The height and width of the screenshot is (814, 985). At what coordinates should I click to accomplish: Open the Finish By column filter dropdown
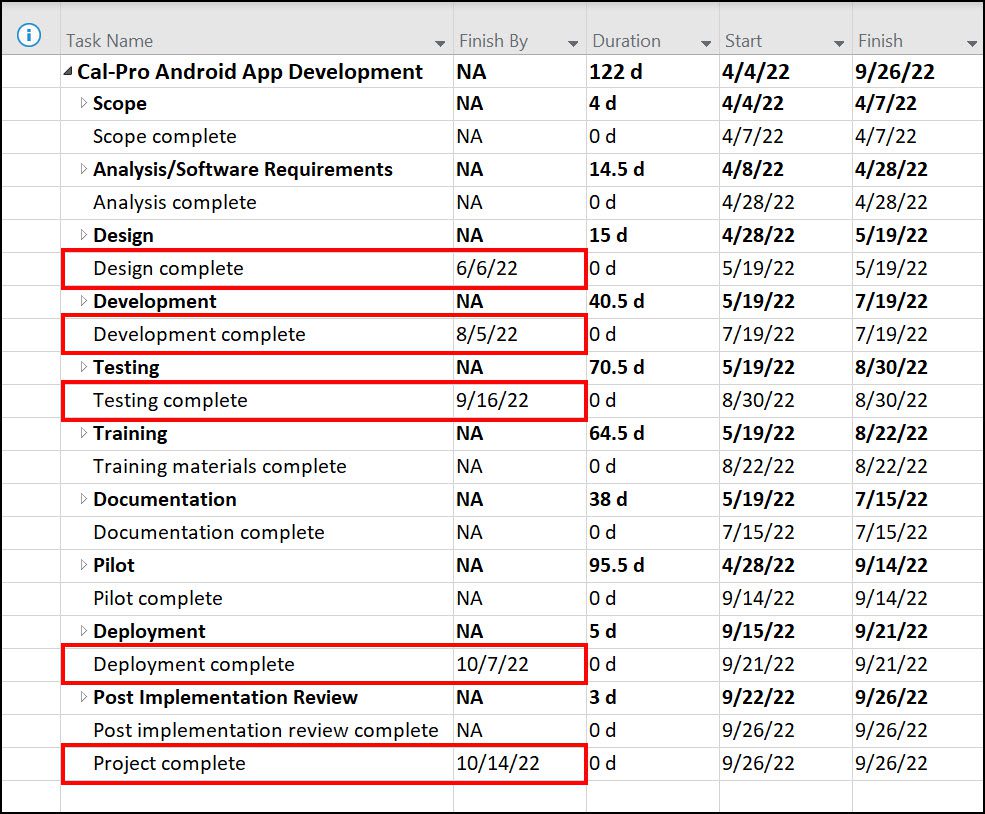point(573,43)
